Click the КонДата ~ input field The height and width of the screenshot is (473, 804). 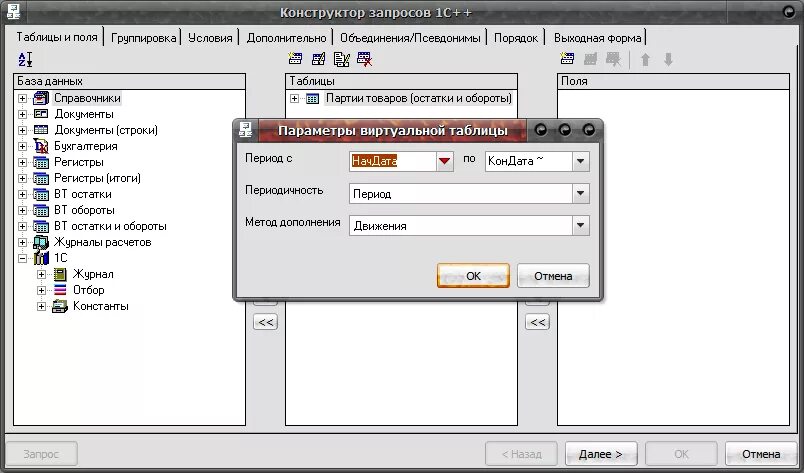coord(529,161)
